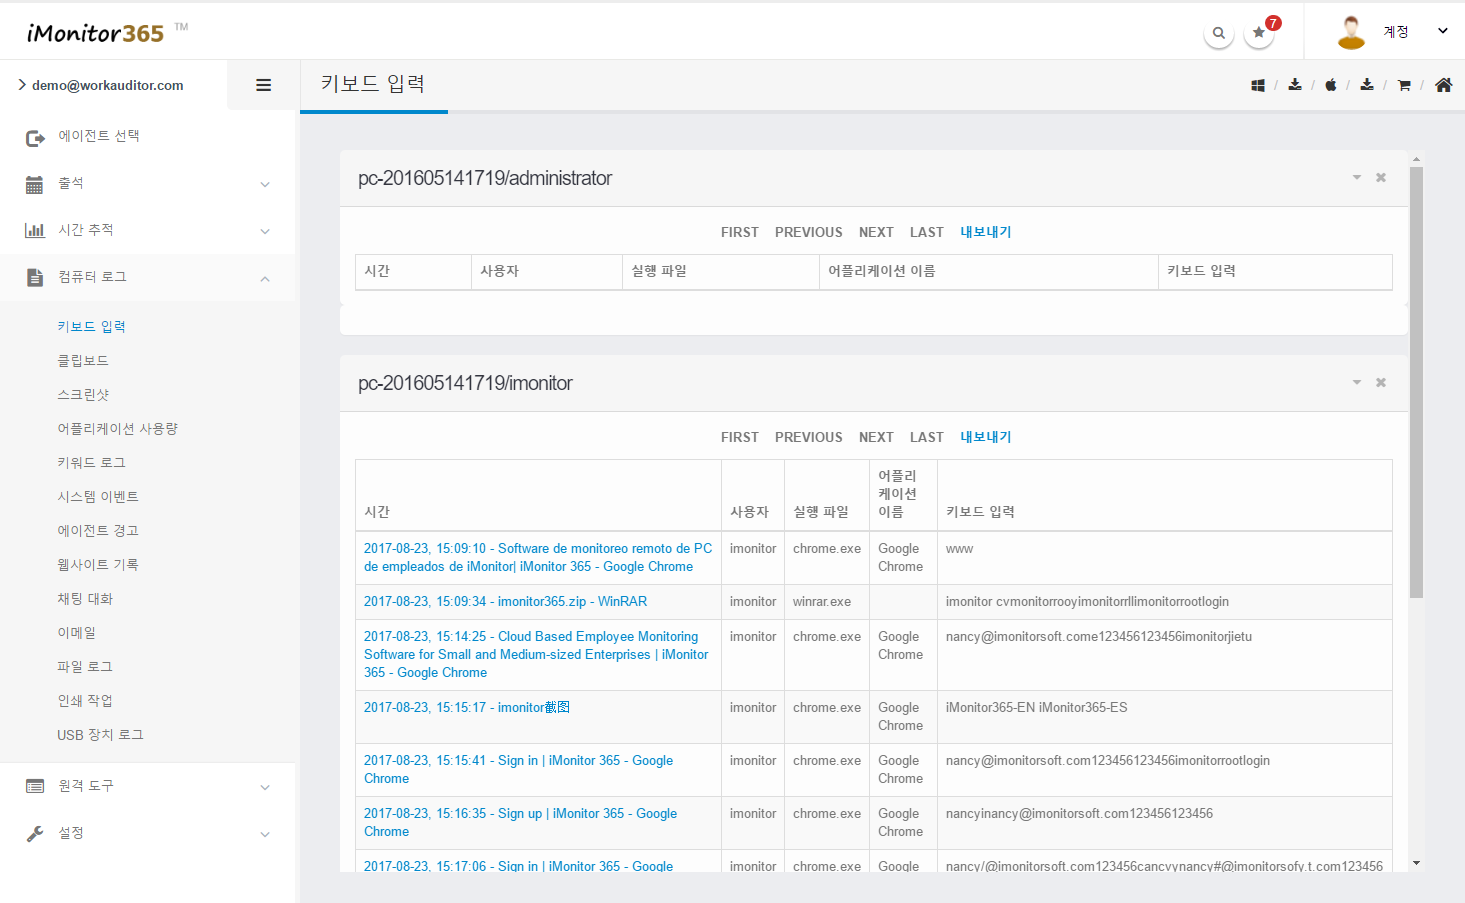The width and height of the screenshot is (1465, 903).
Task: Open the shopping cart icon
Action: (1404, 85)
